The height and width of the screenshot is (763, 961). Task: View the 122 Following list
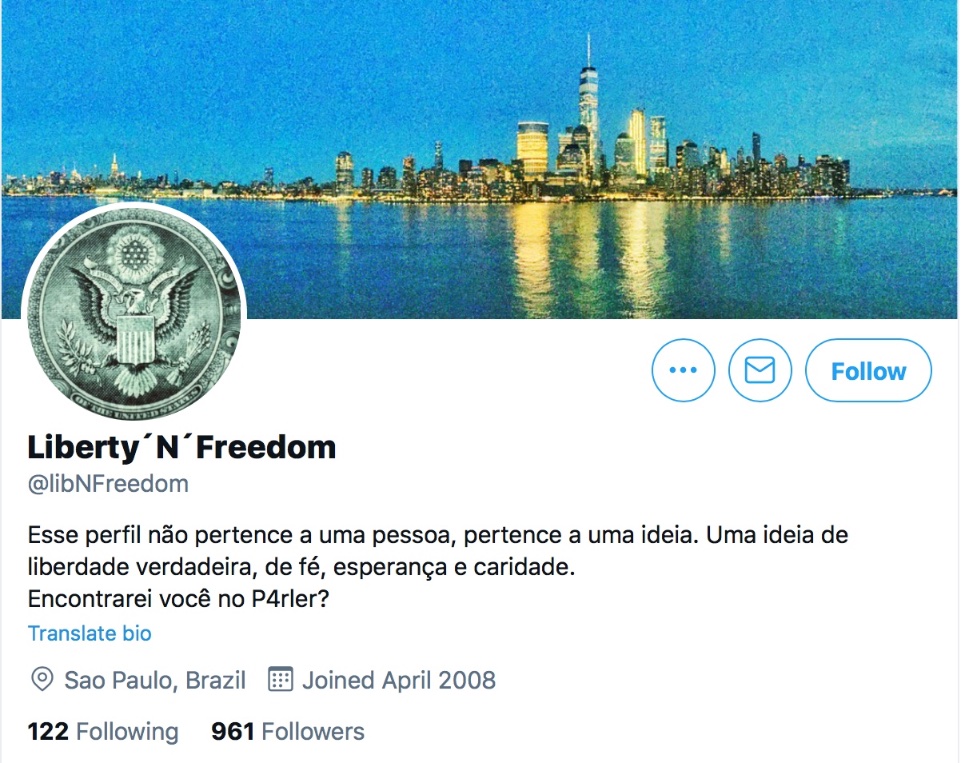103,731
